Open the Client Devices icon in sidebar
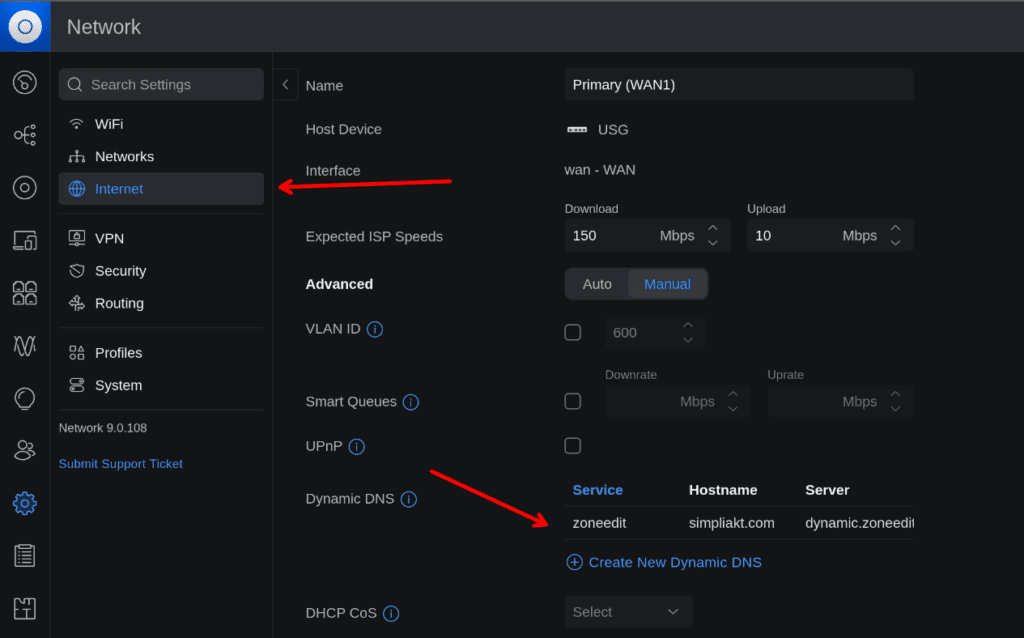 pos(25,240)
